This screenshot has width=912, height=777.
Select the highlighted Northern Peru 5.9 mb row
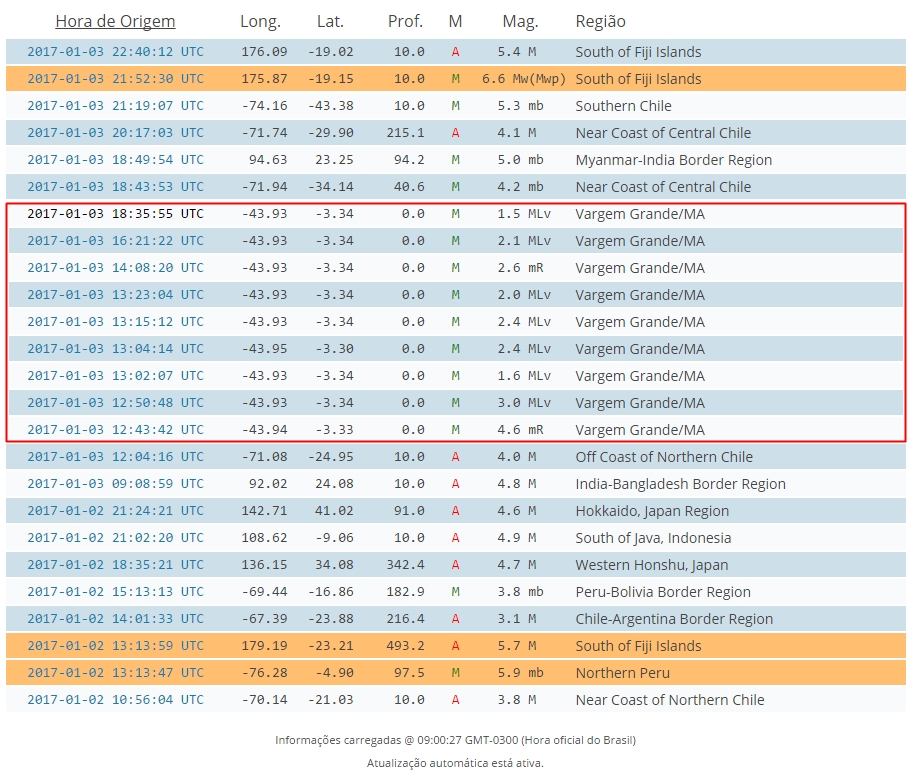pos(455,672)
